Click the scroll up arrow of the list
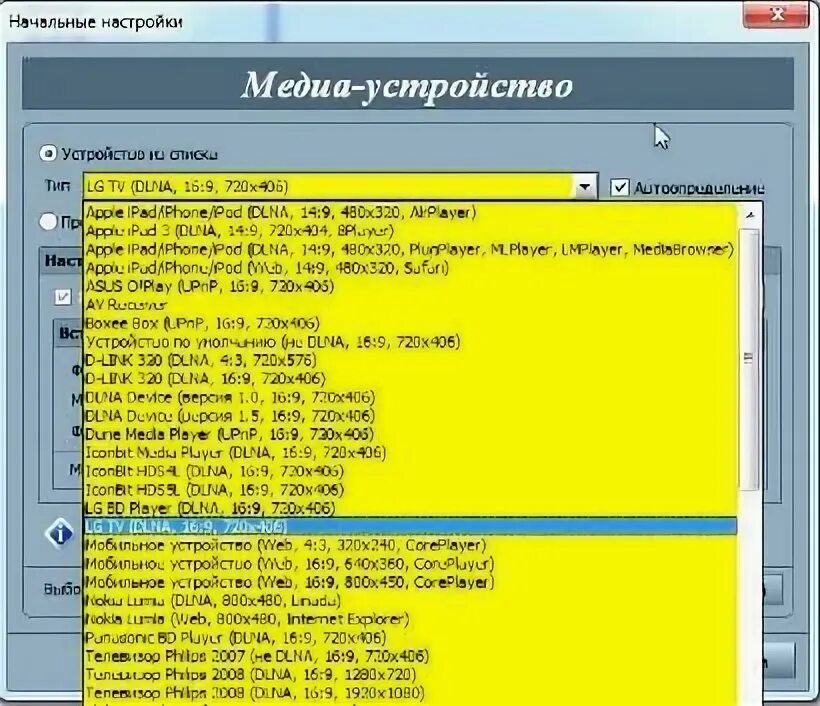The width and height of the screenshot is (820, 706). (750, 214)
